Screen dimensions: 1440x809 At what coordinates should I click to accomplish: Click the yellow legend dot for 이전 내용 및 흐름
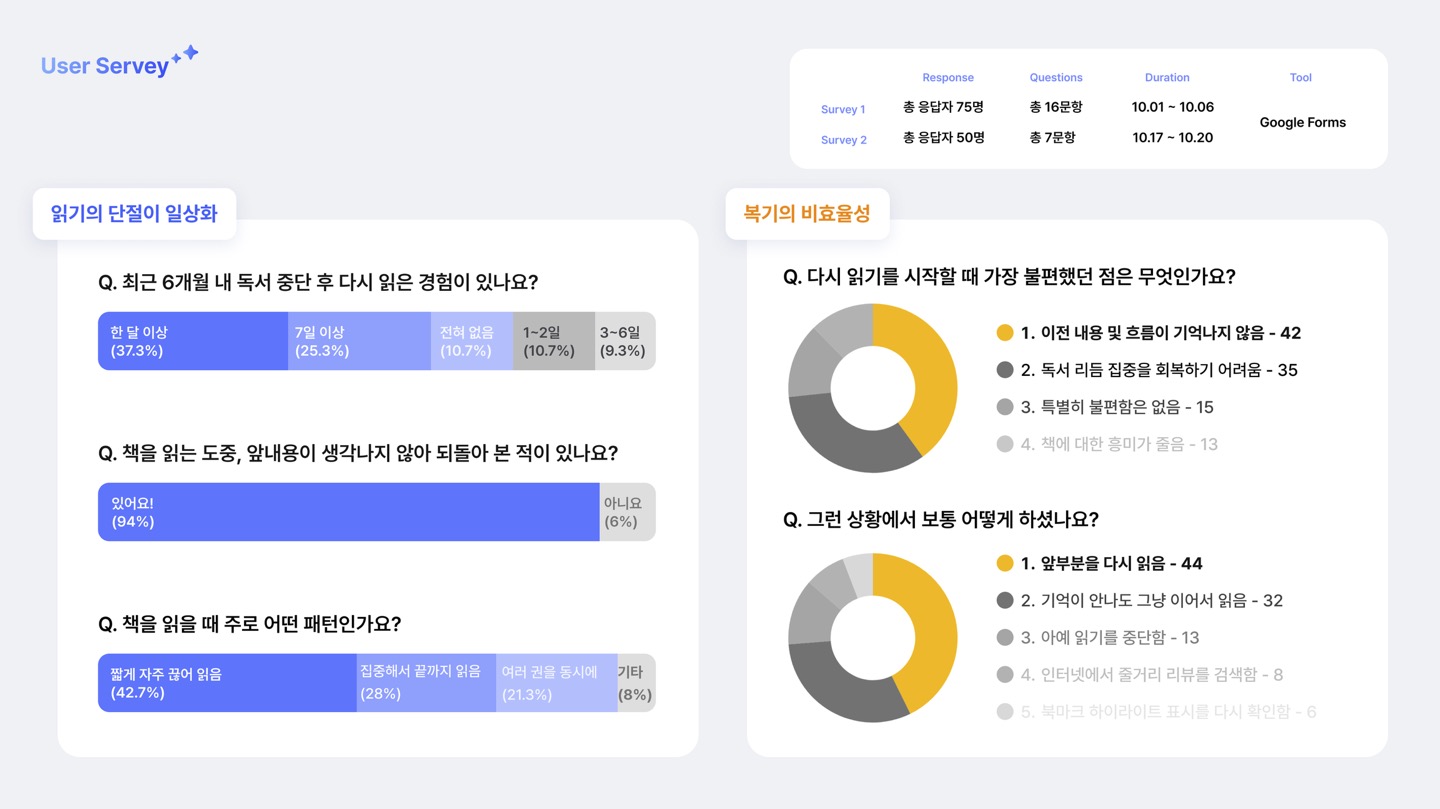[1005, 333]
